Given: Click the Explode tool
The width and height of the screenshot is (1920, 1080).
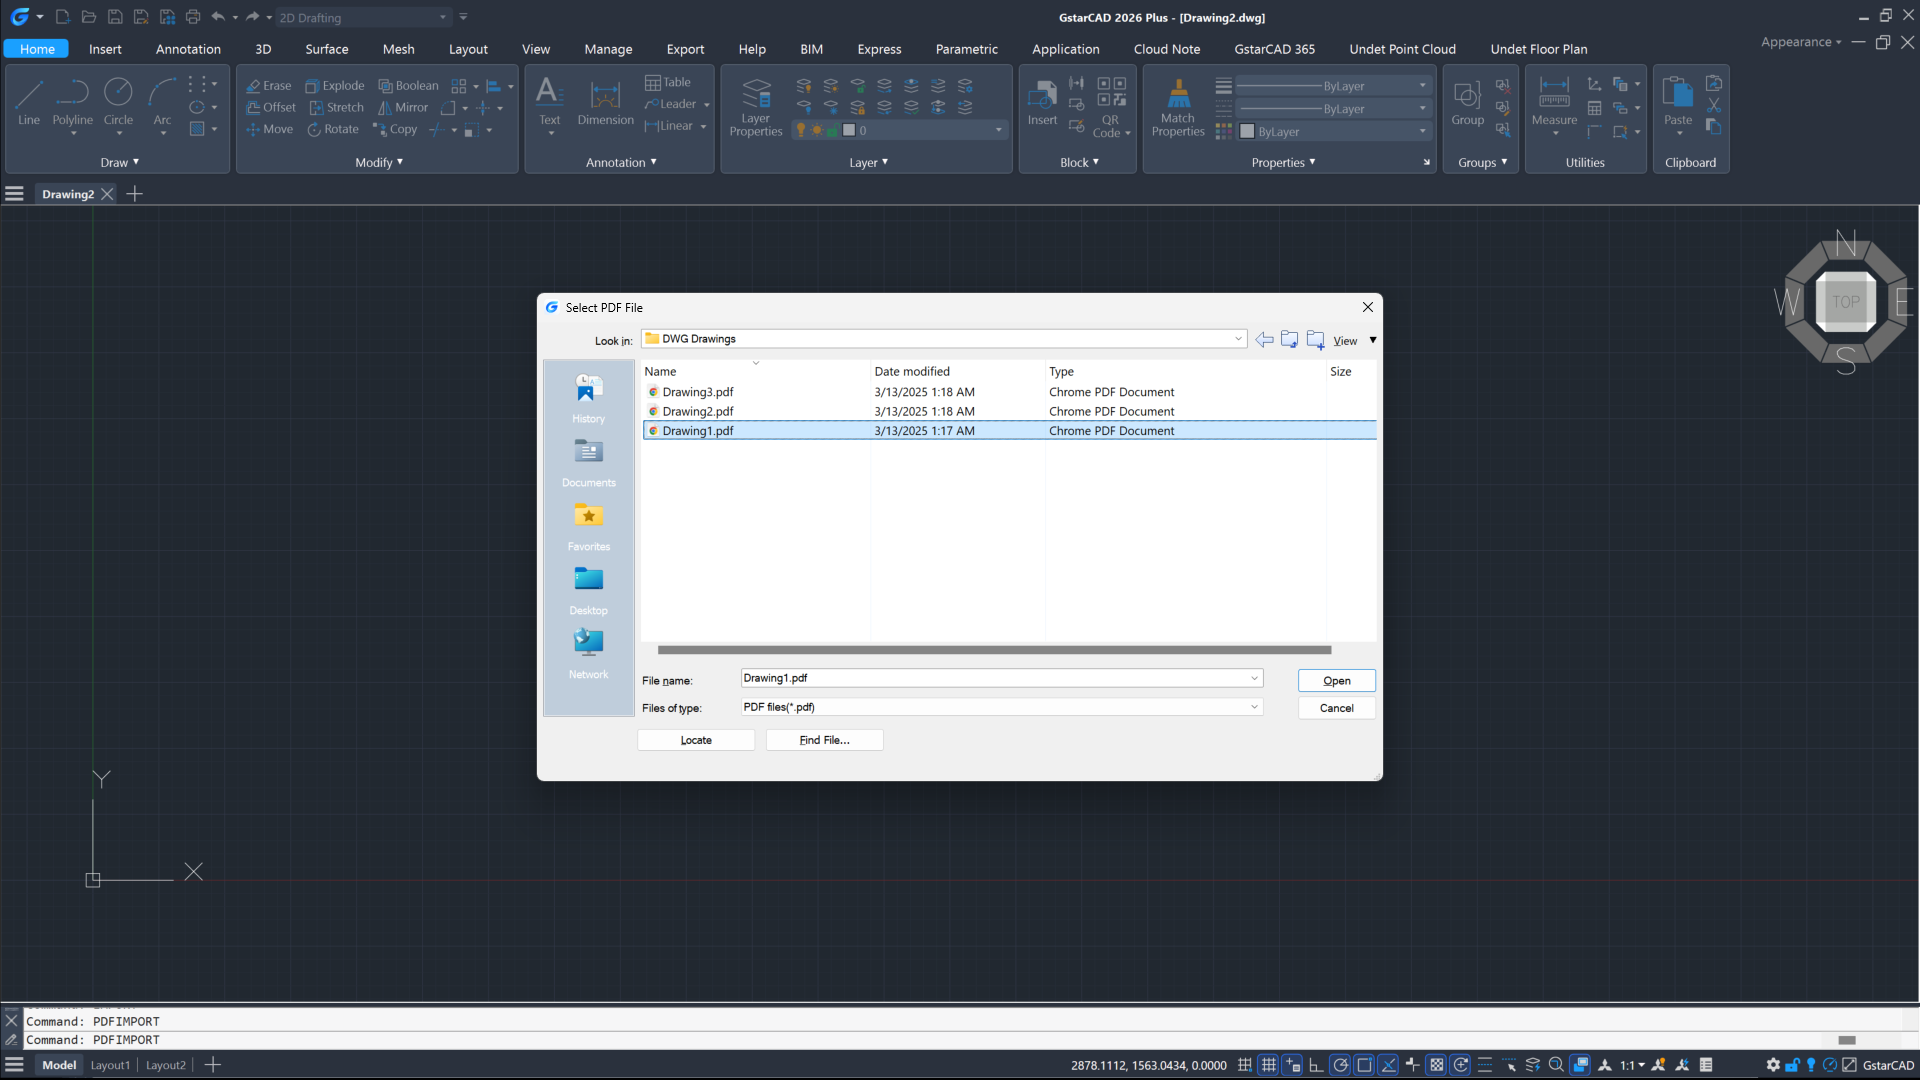Looking at the screenshot, I should point(335,86).
